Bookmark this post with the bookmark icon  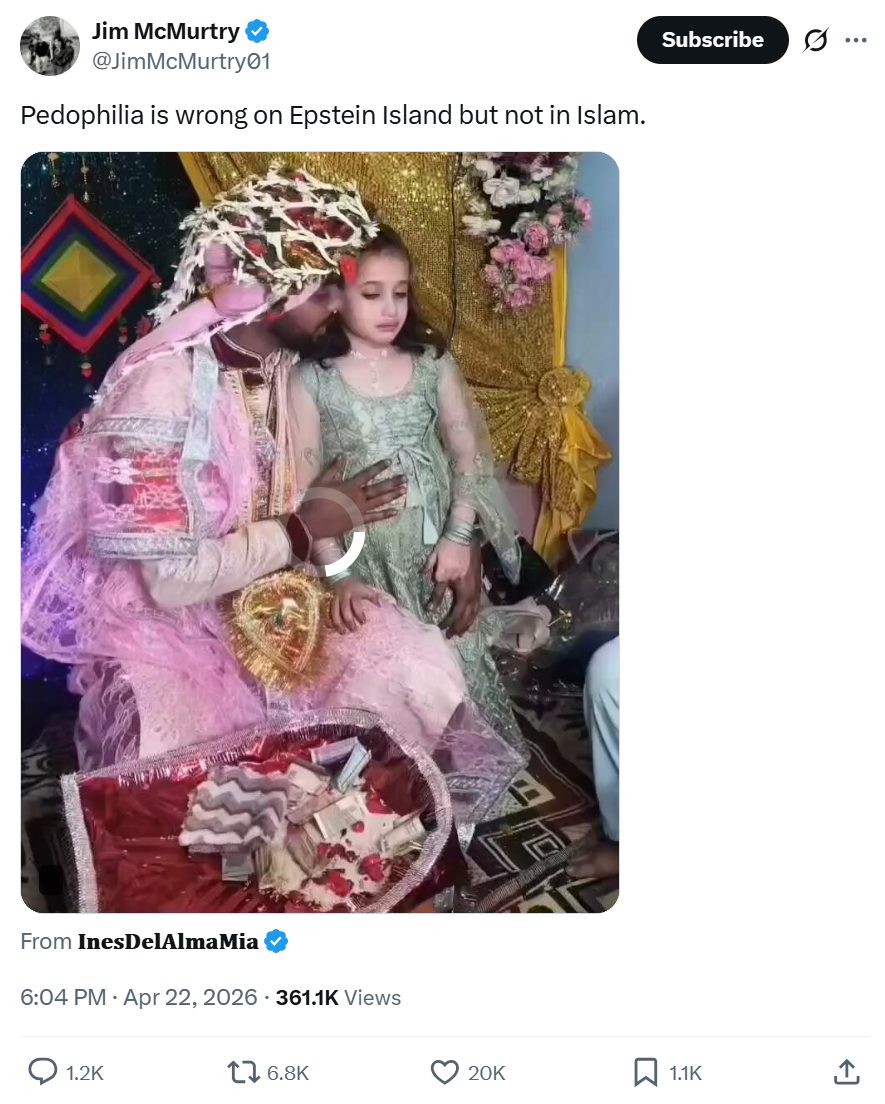coord(646,1072)
